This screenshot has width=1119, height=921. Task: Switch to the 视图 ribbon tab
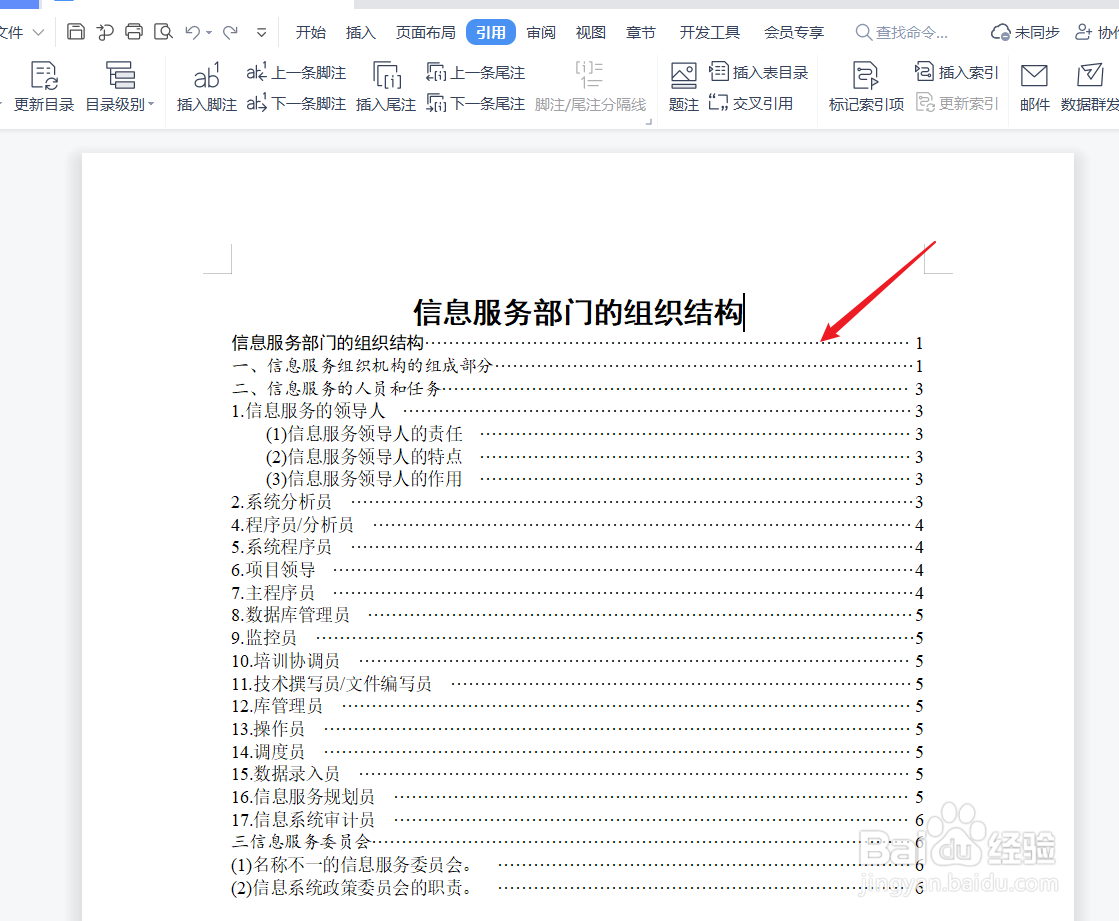coord(590,31)
